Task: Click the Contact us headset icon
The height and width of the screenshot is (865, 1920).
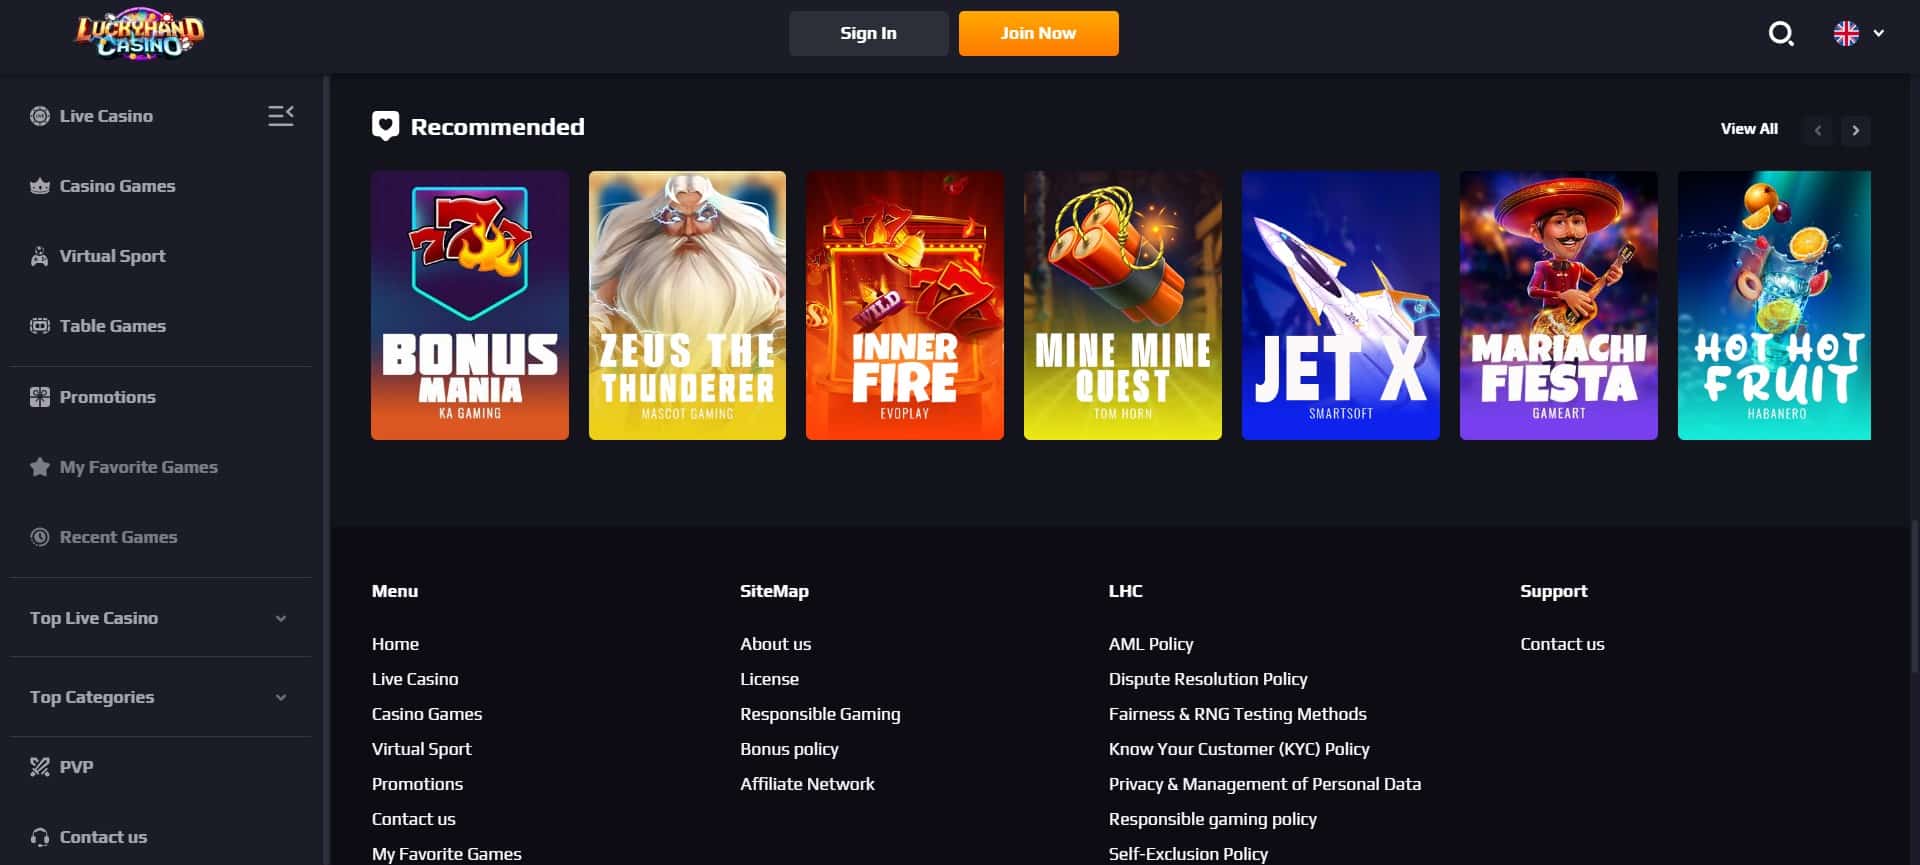Action: pyautogui.click(x=40, y=837)
